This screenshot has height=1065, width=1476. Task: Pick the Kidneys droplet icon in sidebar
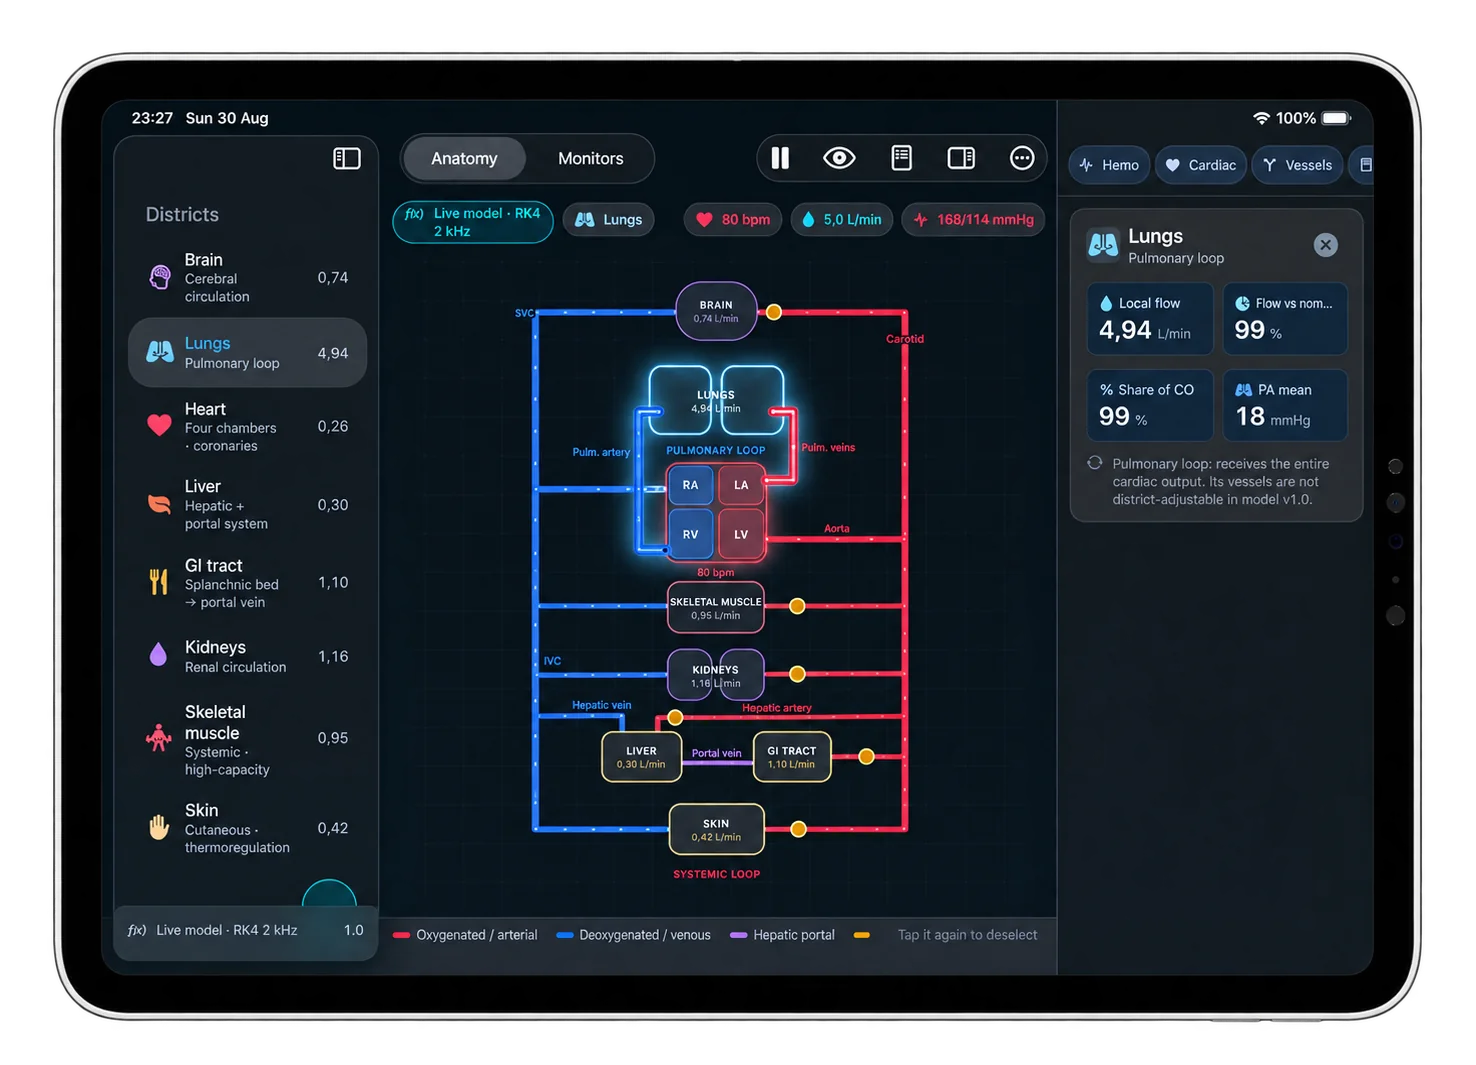(x=158, y=656)
